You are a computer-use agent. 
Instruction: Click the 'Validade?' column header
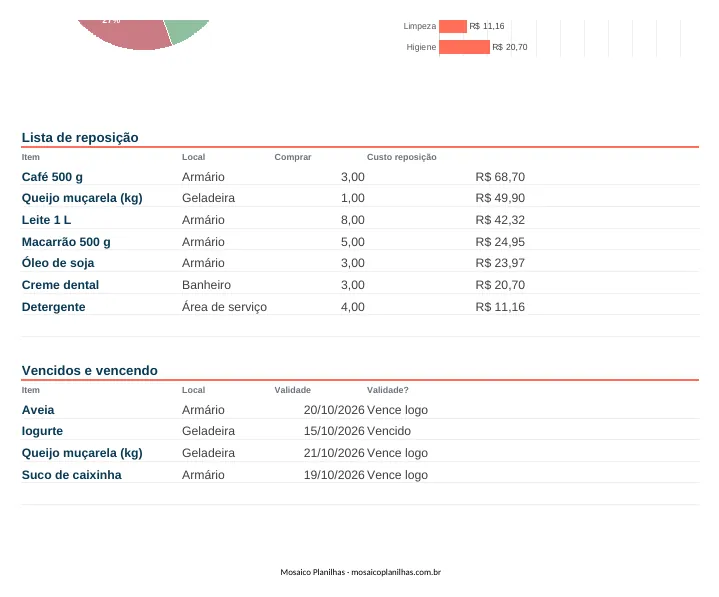pyautogui.click(x=387, y=390)
